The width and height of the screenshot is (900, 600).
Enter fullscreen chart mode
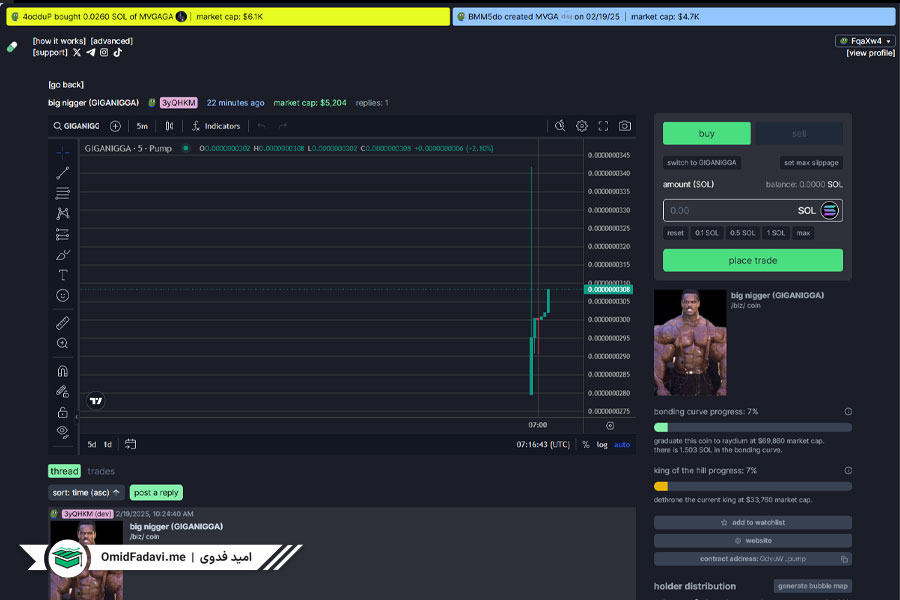coord(603,126)
